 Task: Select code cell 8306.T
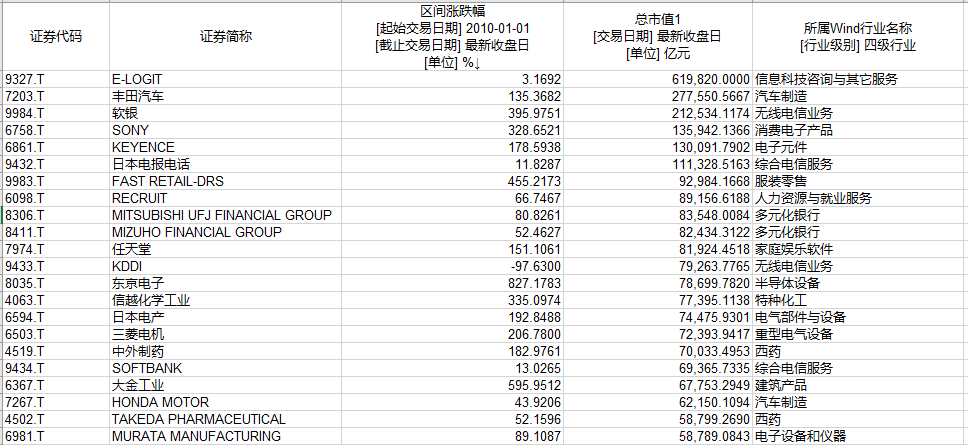(x=56, y=215)
